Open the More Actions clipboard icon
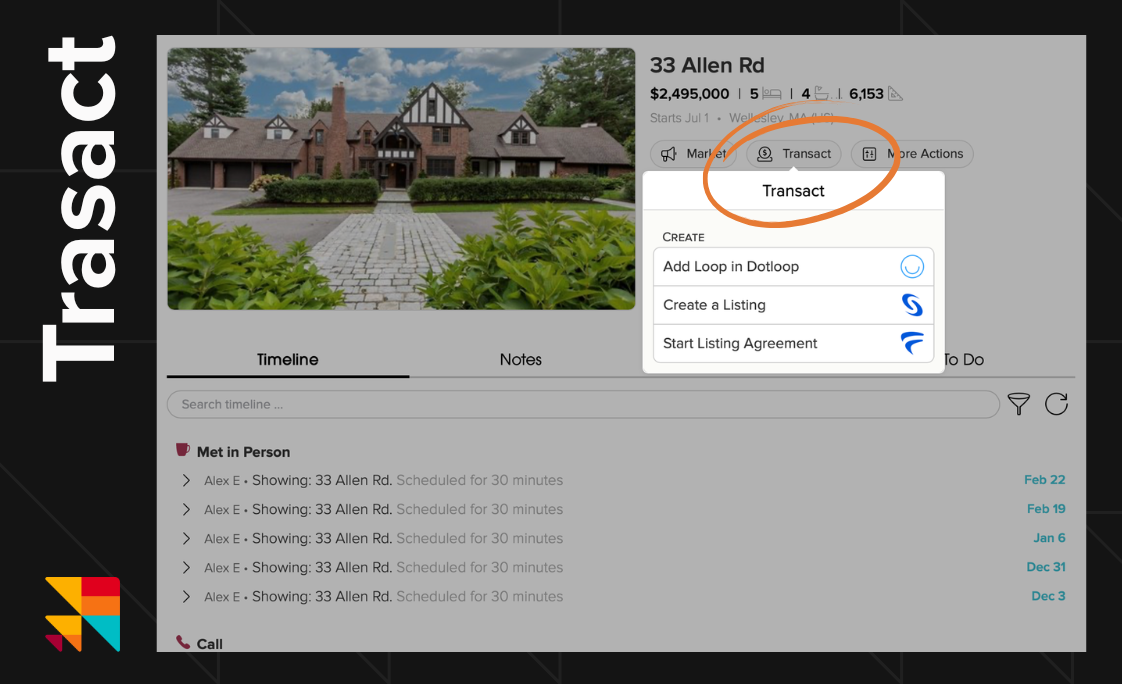Screen dimensions: 1122x684 click(868, 154)
